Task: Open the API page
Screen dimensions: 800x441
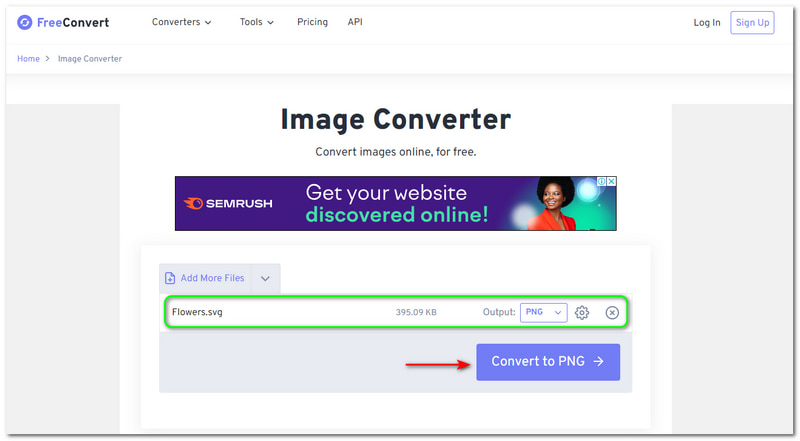Action: point(355,22)
